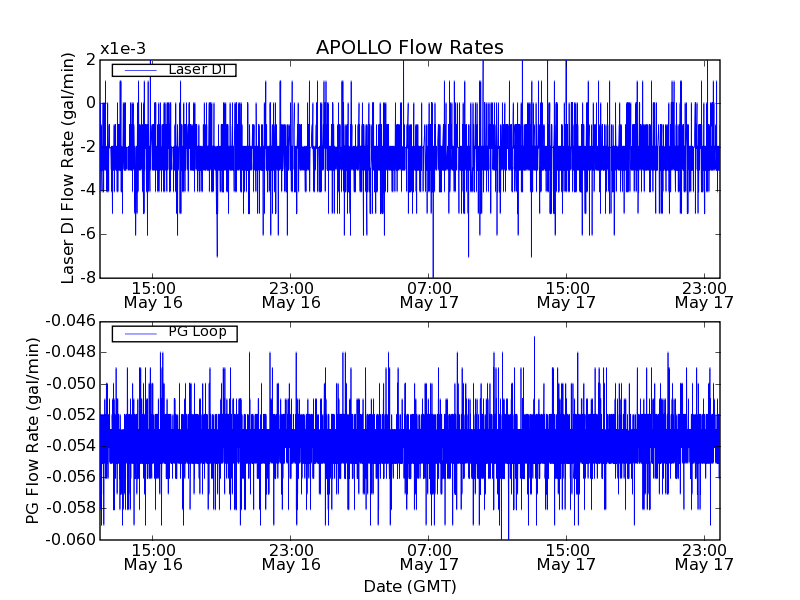Select the "PG Loop" legend label
This screenshot has width=800, height=600.
(x=197, y=332)
